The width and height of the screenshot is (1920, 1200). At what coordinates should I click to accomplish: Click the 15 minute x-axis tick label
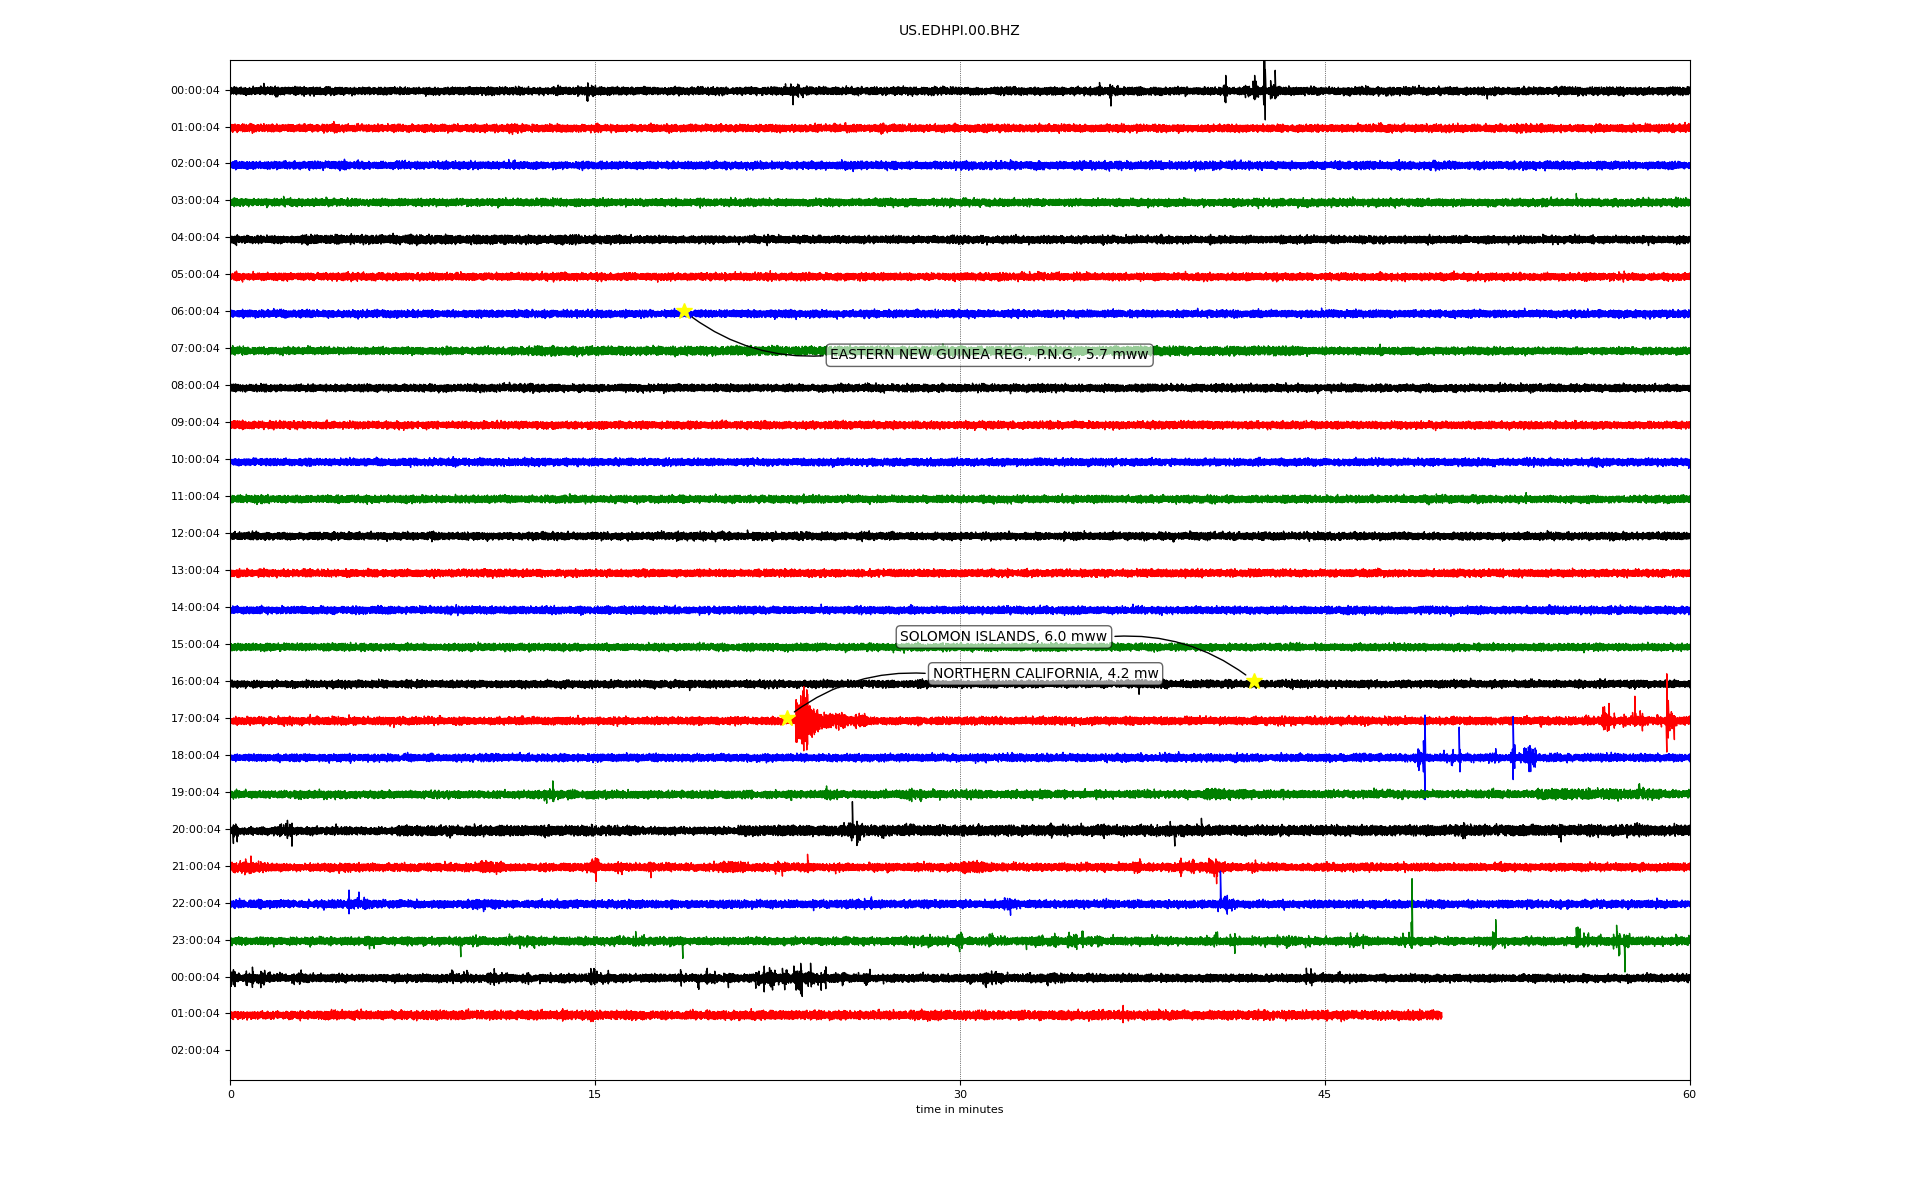pyautogui.click(x=595, y=1094)
